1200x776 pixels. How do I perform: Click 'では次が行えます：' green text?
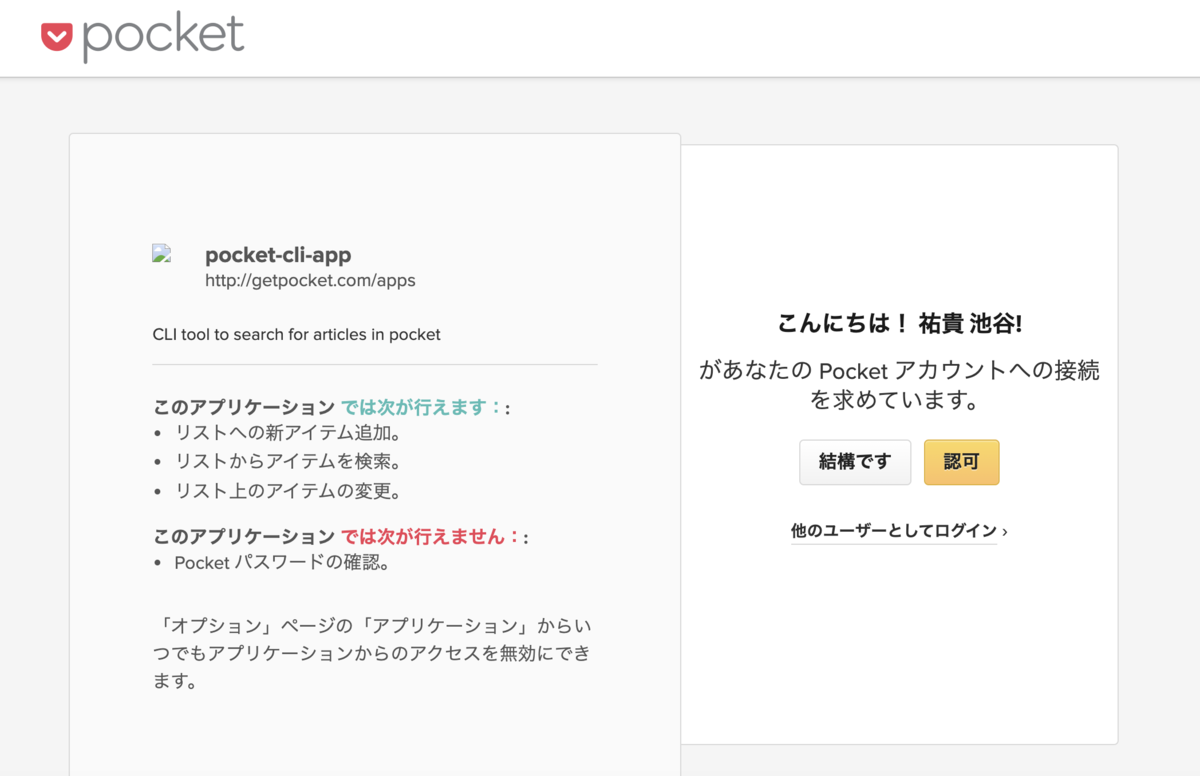421,407
